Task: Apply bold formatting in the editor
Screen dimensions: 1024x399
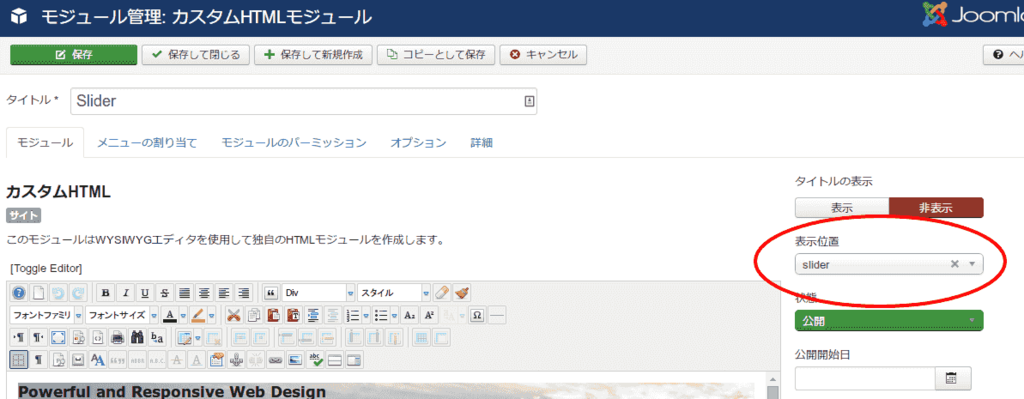Action: pos(105,293)
